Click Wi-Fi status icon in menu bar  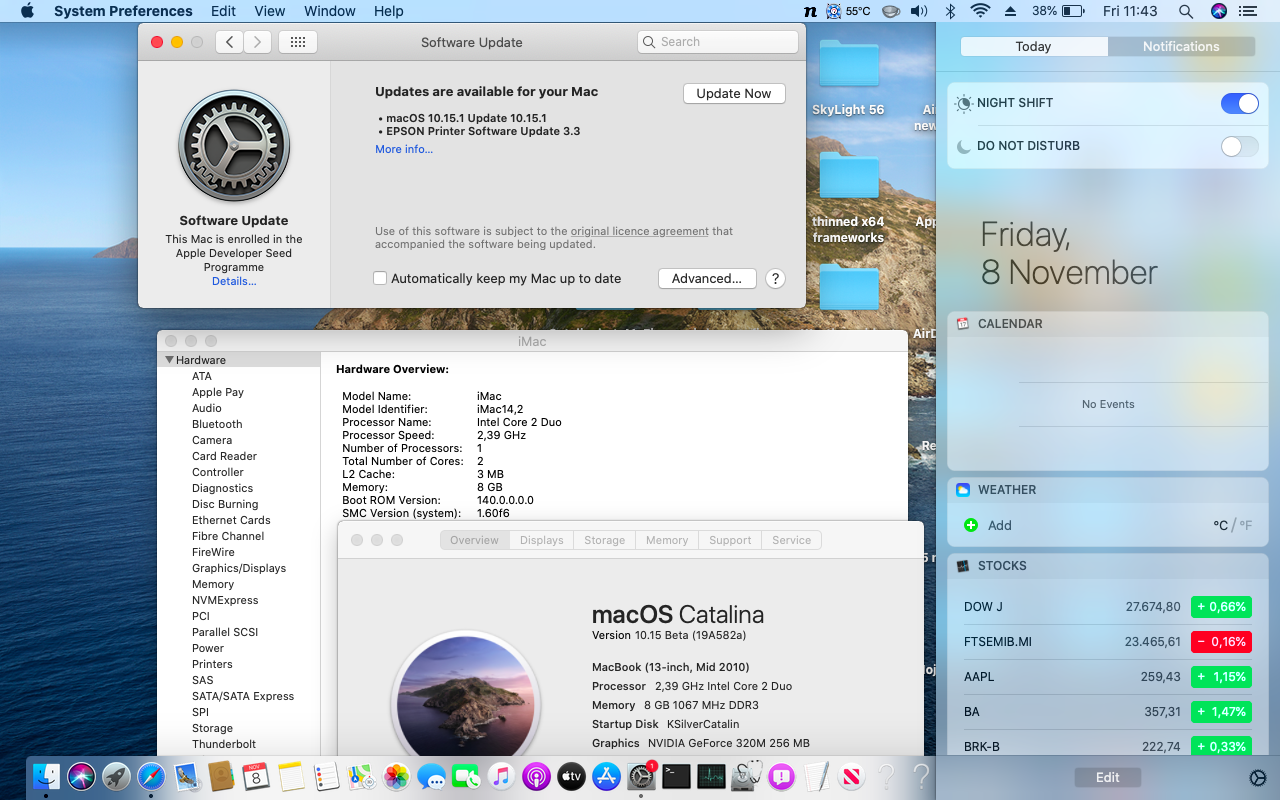980,11
